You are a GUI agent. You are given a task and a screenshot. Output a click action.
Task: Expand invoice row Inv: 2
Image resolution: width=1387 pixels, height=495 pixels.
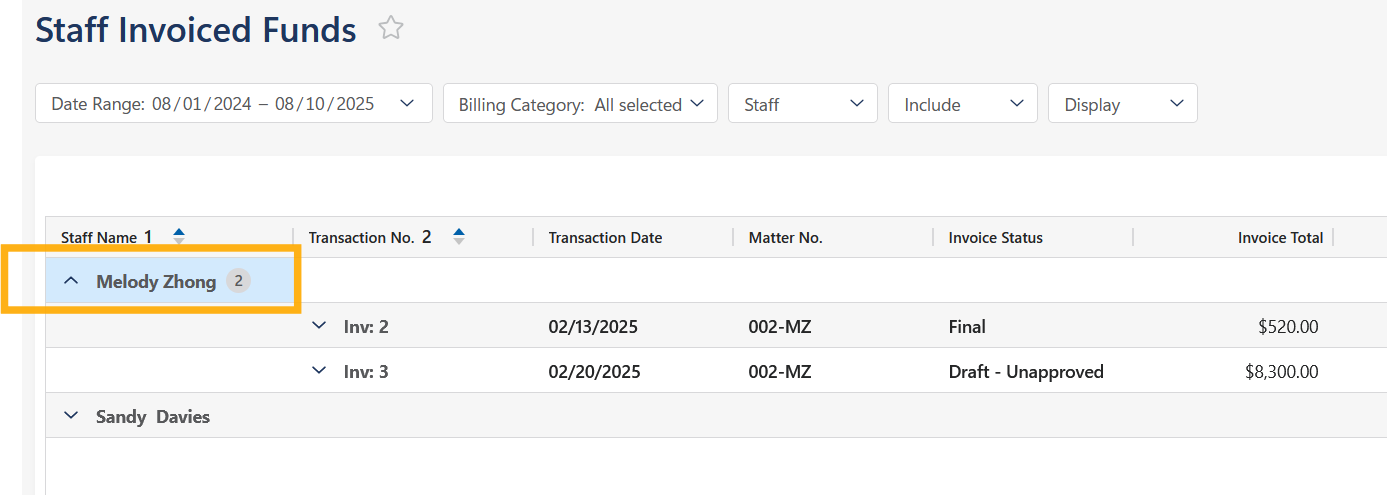319,326
